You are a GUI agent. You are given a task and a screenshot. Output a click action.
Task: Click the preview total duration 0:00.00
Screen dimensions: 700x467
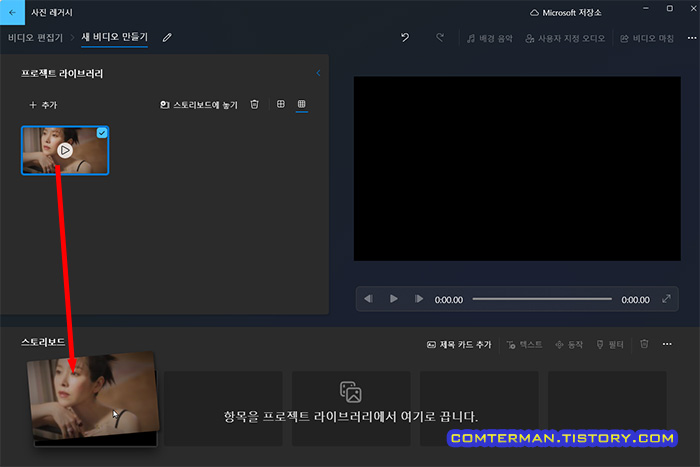pos(635,300)
